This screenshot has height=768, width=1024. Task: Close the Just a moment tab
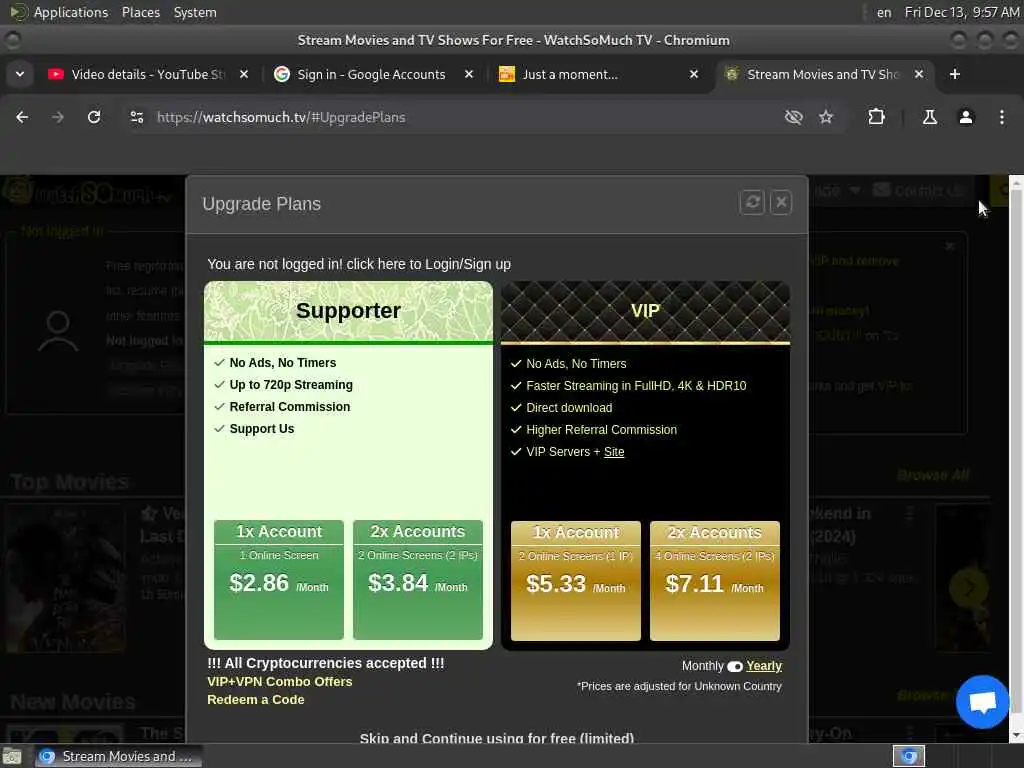coord(694,74)
